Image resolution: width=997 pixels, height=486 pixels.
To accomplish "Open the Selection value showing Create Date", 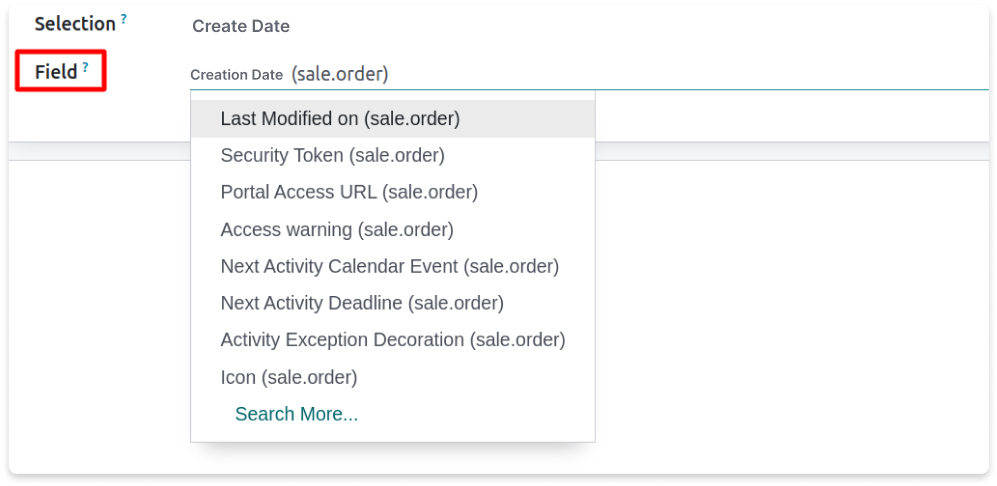I will tap(241, 26).
